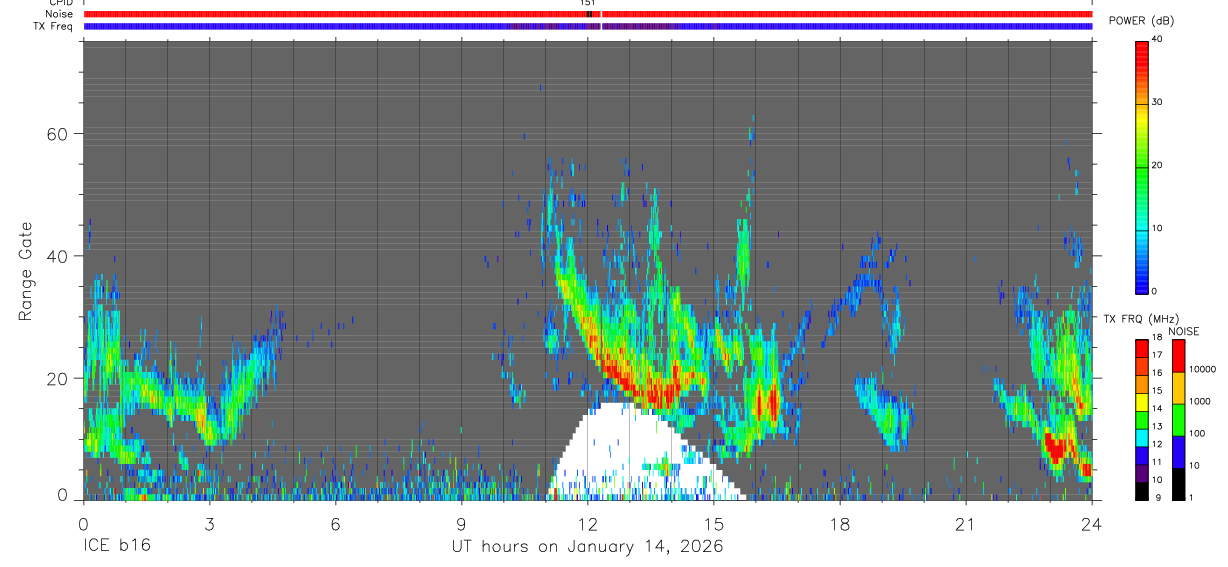The image size is (1228, 567).
Task: Click the black 9–10 MHz frequency swatch
Action: pyautogui.click(x=1142, y=489)
